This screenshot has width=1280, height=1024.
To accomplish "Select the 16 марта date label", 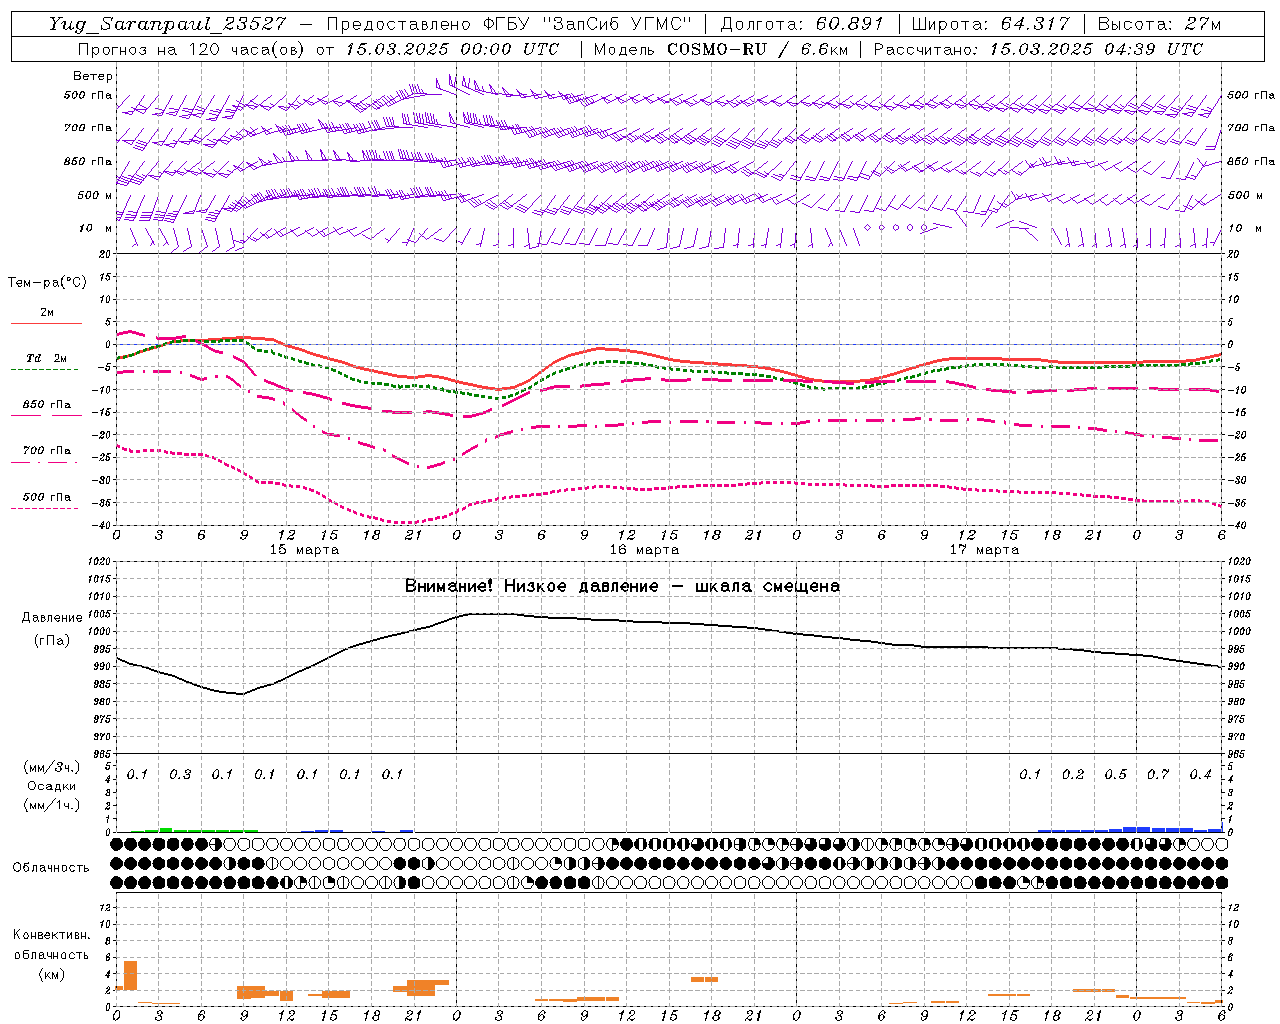I will pos(644,550).
